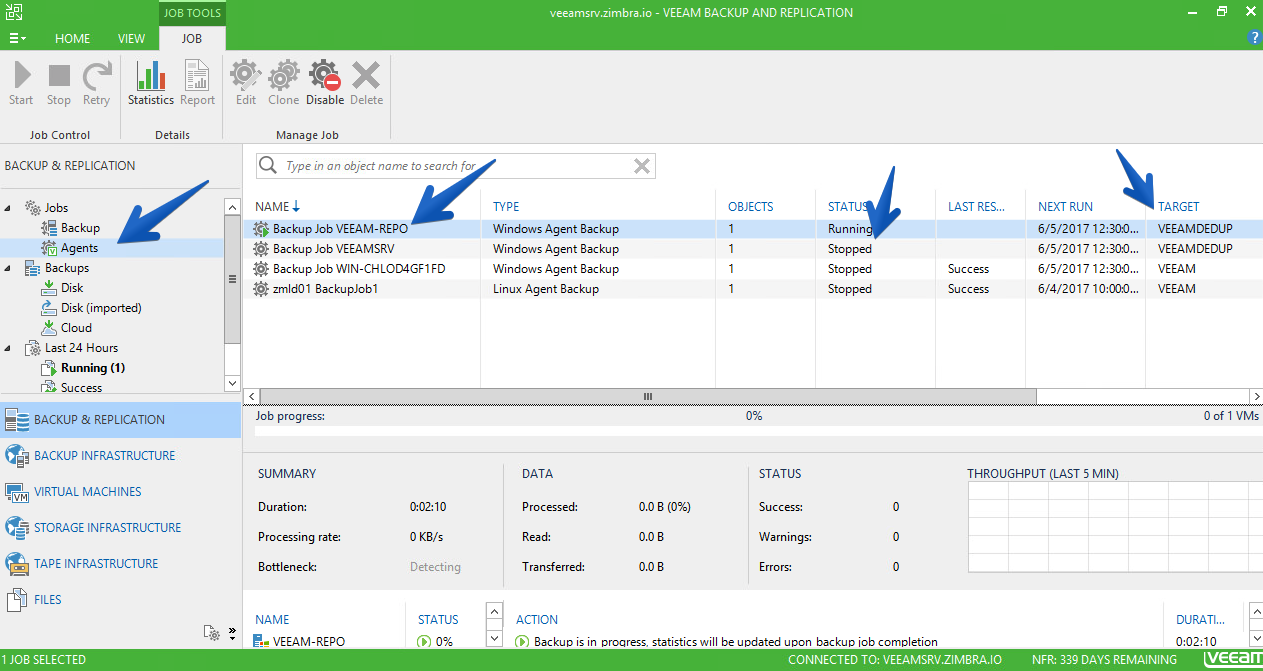1263x671 pixels.
Task: Select Backup Job WIN-CHLOD4GF1FD row name
Action: (x=359, y=269)
